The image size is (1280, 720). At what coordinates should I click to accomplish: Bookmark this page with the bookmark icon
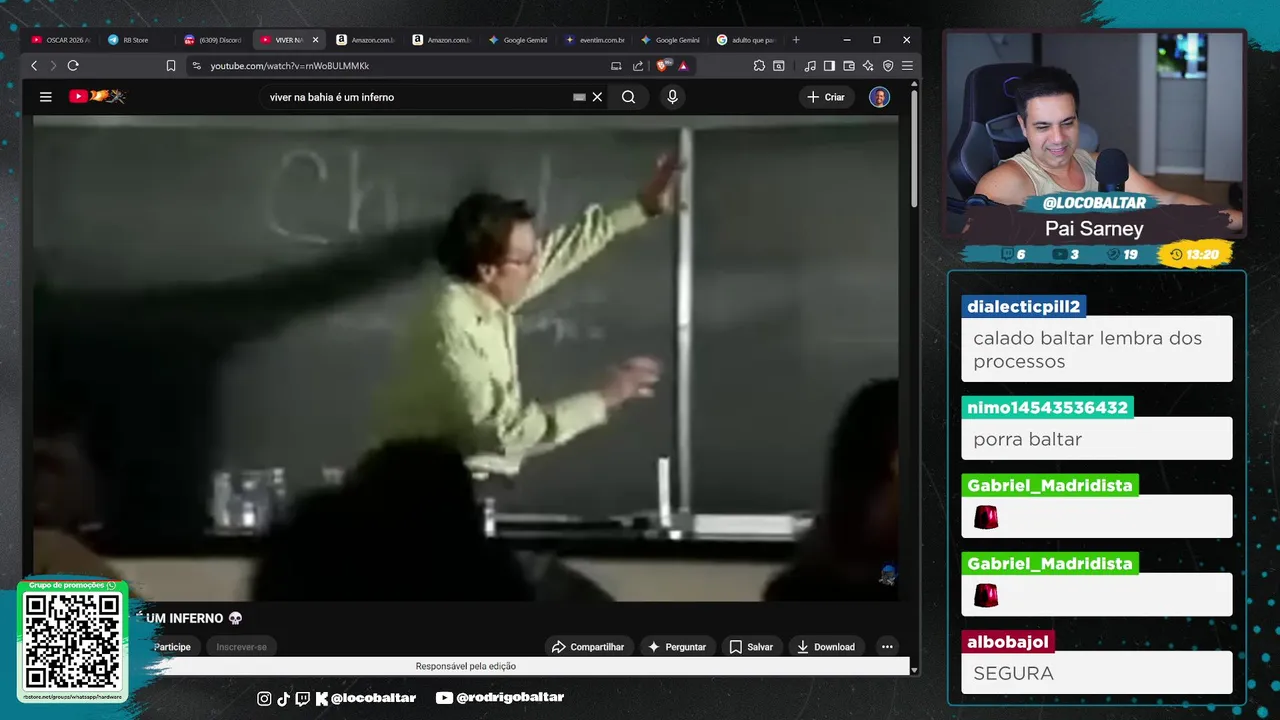pos(171,66)
